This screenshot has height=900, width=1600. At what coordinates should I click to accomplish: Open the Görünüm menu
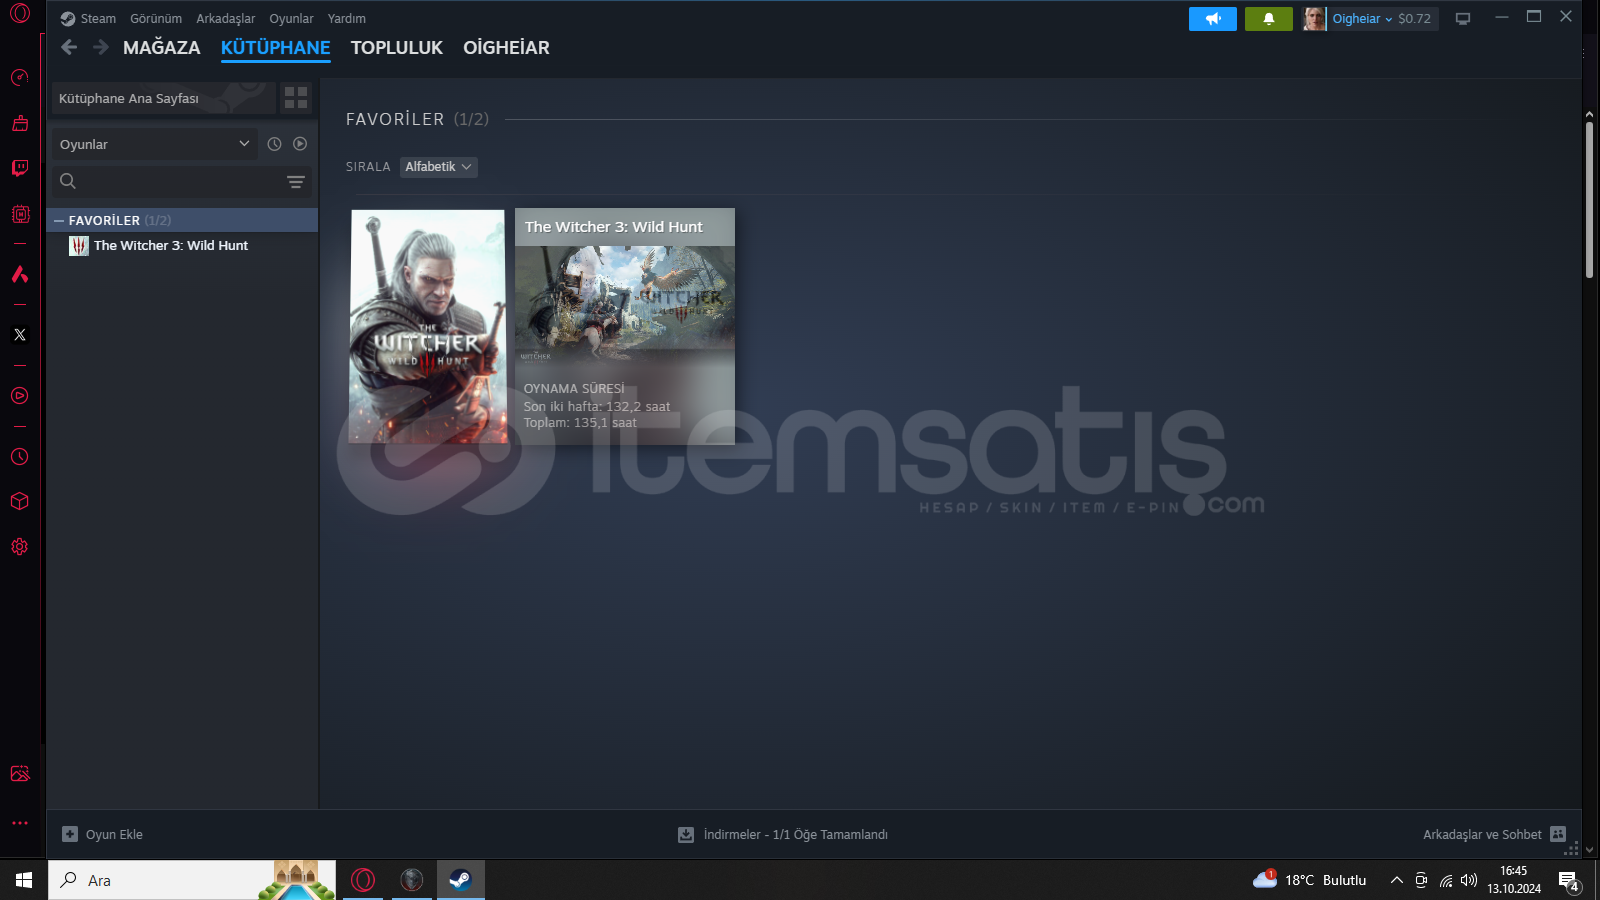[x=156, y=19]
